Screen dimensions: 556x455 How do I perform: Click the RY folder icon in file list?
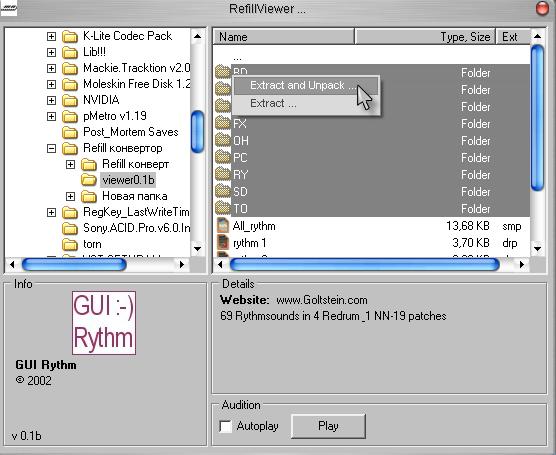coord(223,174)
